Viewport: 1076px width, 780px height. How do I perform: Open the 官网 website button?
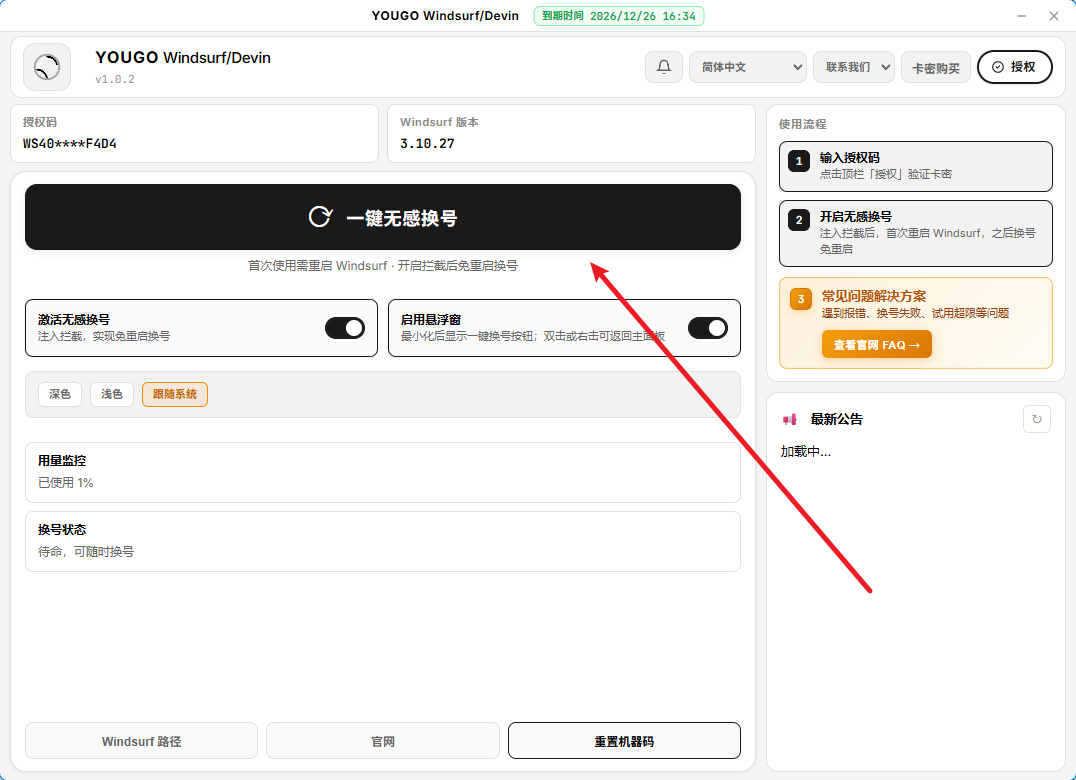tap(383, 741)
